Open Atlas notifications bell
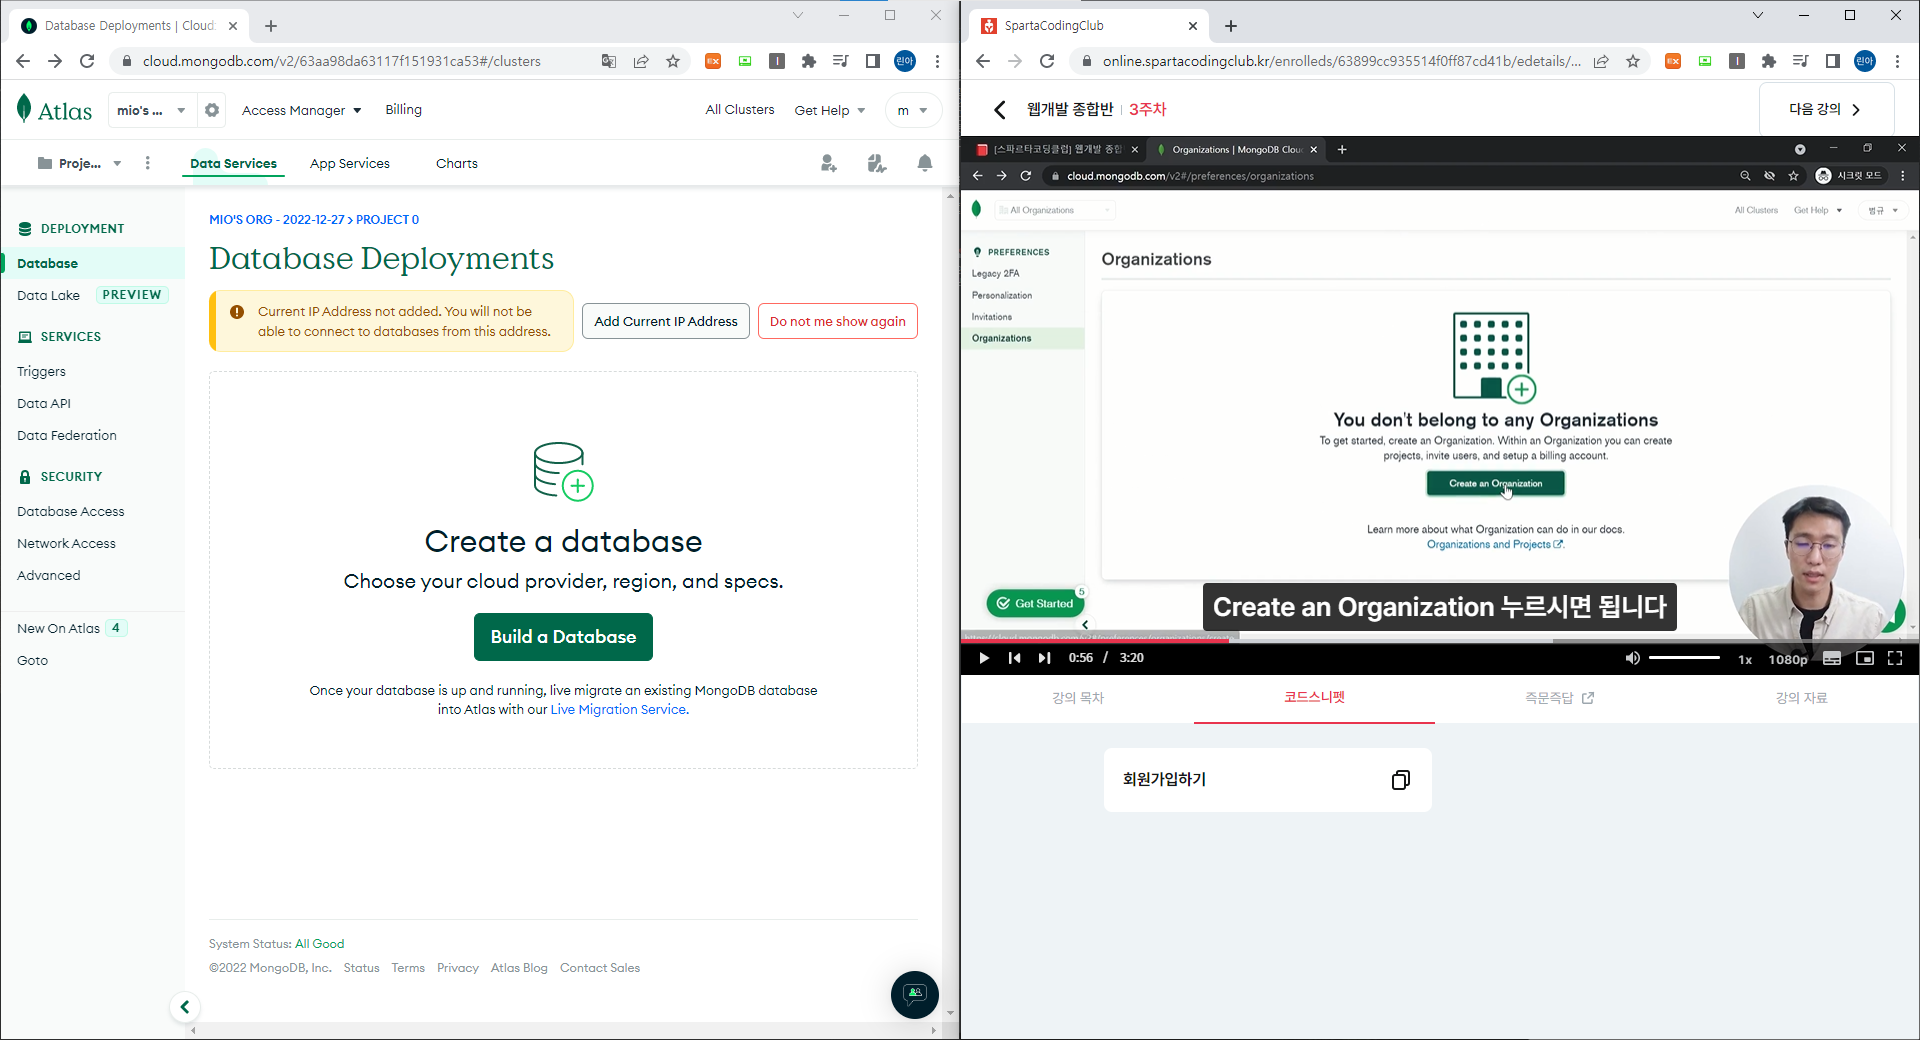 [x=925, y=163]
